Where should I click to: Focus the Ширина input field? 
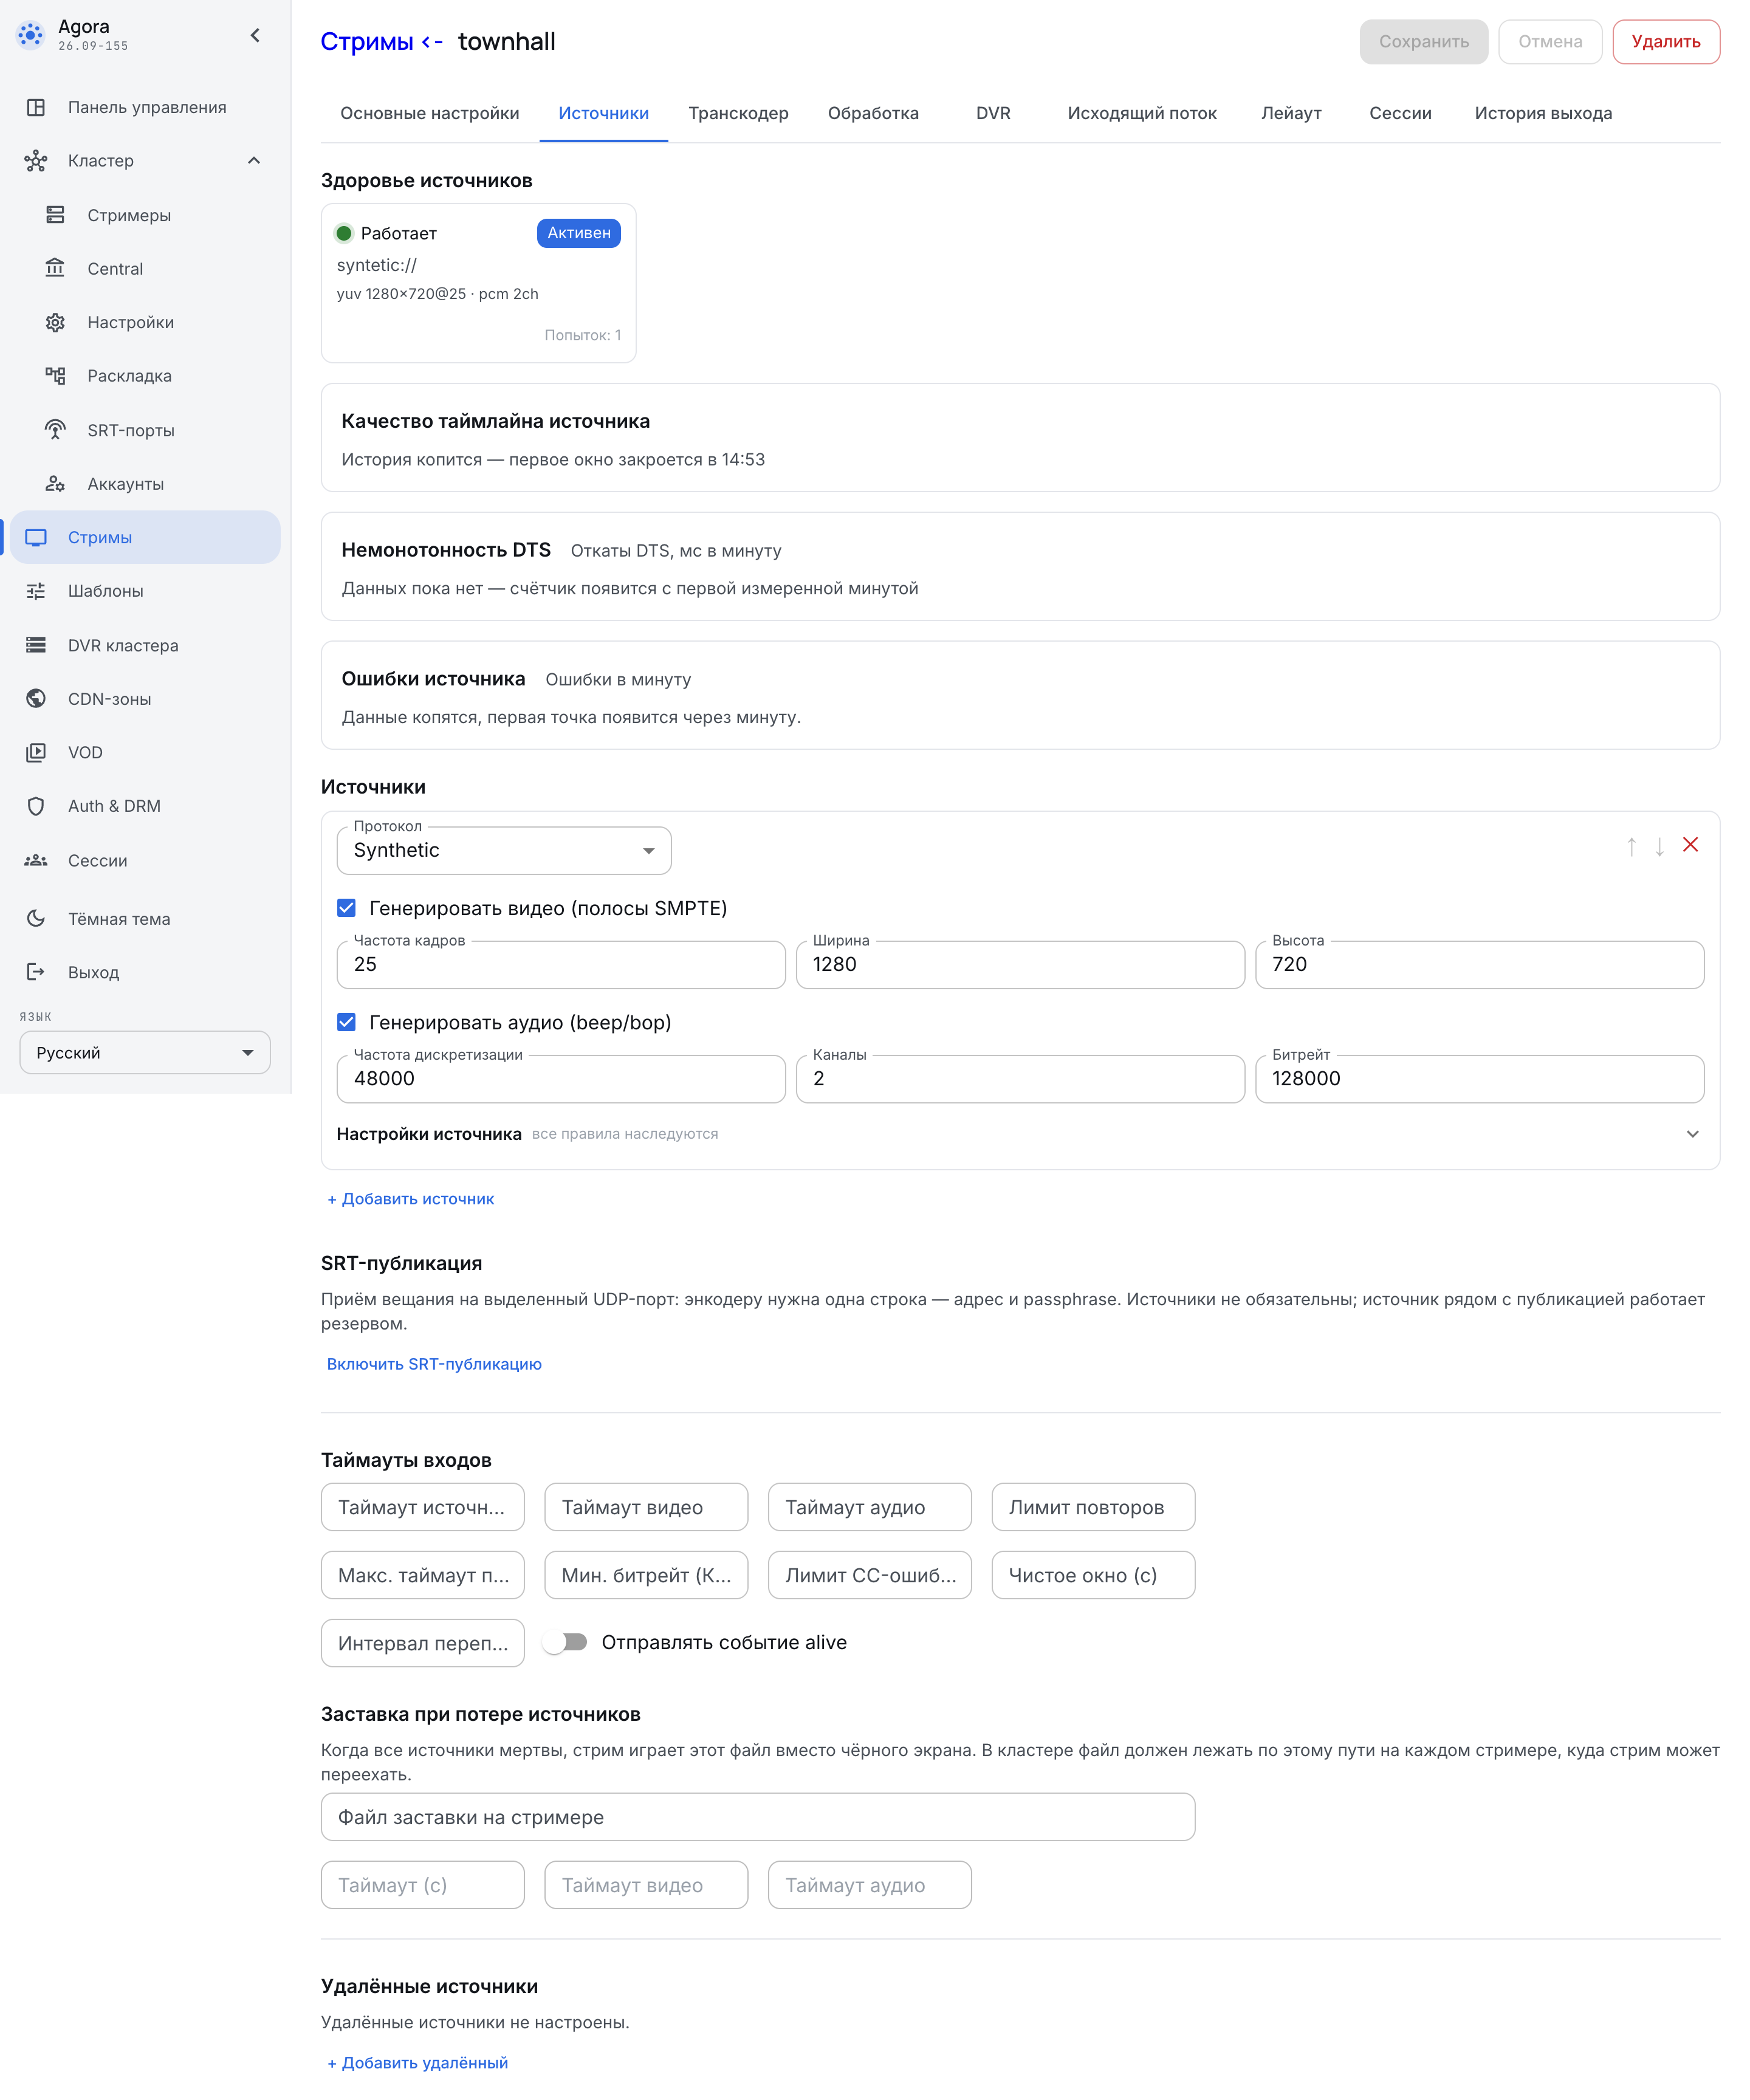(x=1020, y=965)
